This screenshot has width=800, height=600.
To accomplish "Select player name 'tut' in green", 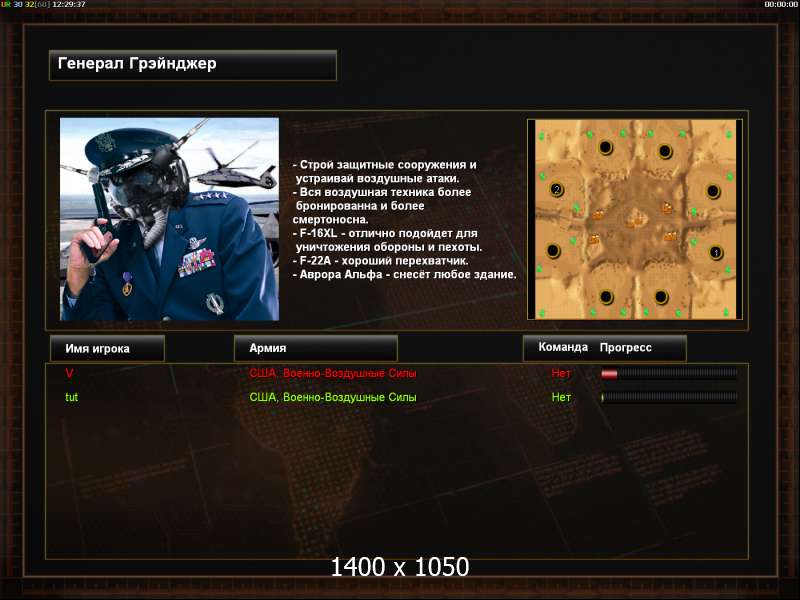I will [x=71, y=397].
